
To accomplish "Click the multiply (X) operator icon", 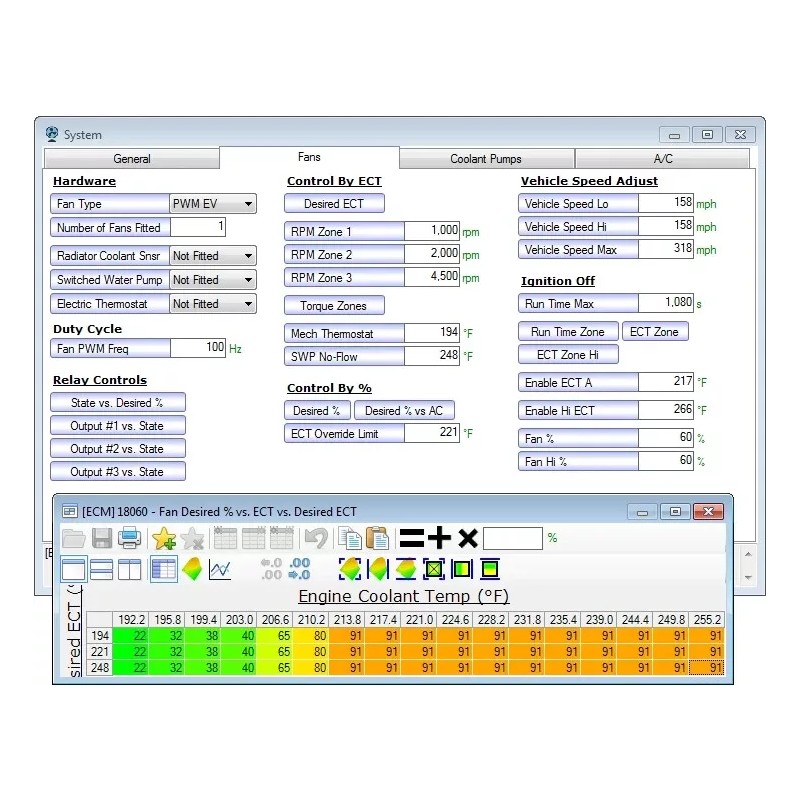I will tap(467, 538).
